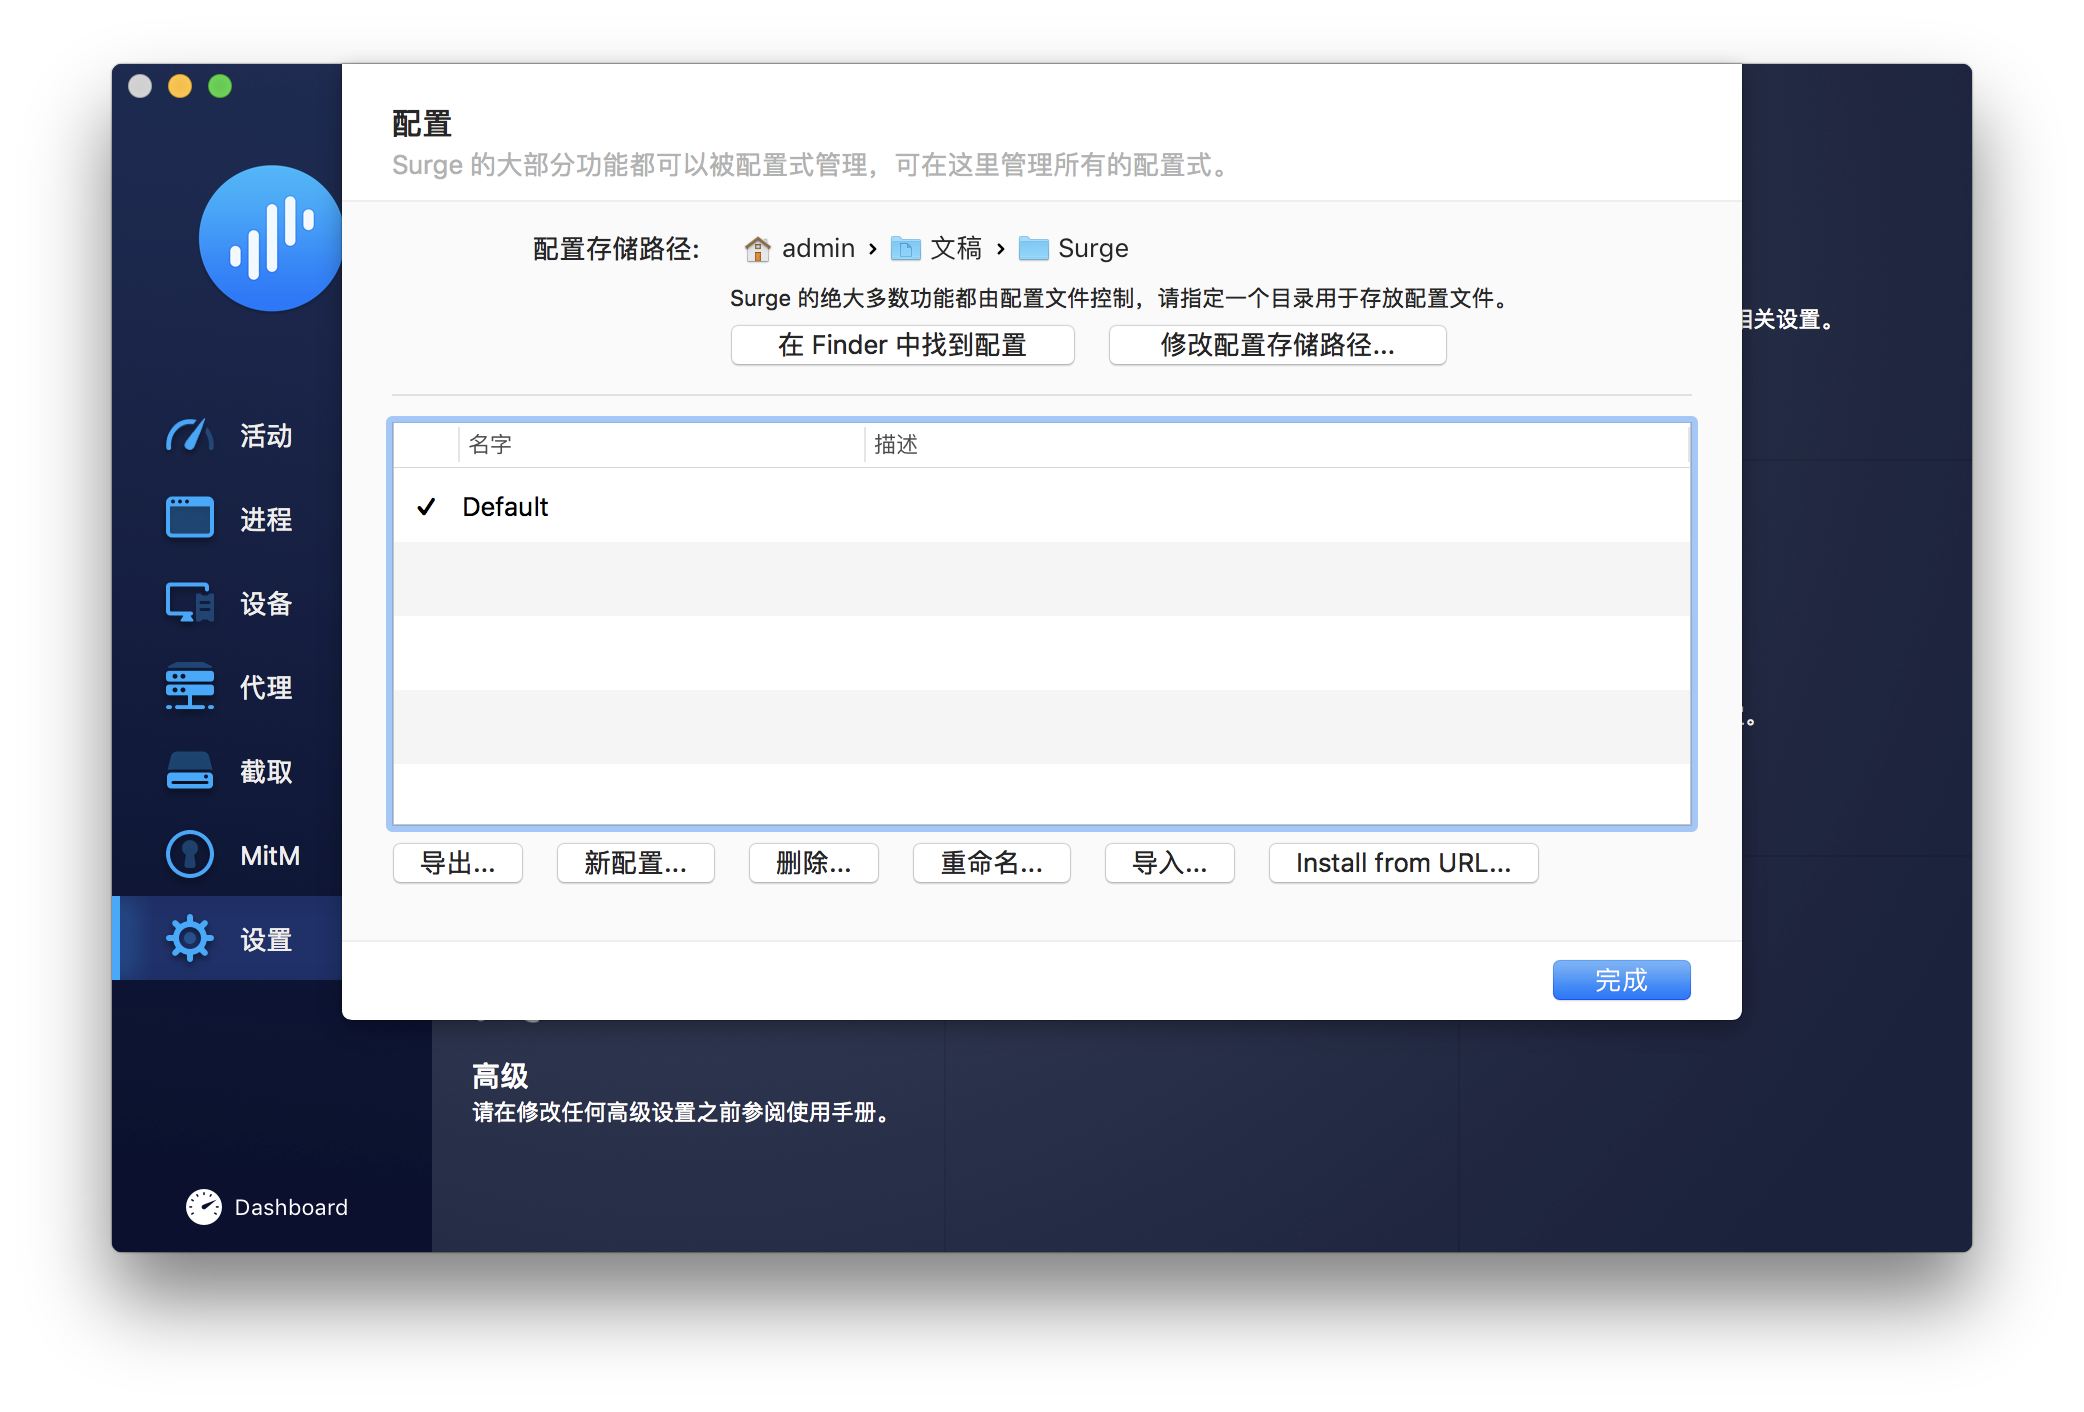
Task: Open the MitM panel icon
Action: coord(189,856)
